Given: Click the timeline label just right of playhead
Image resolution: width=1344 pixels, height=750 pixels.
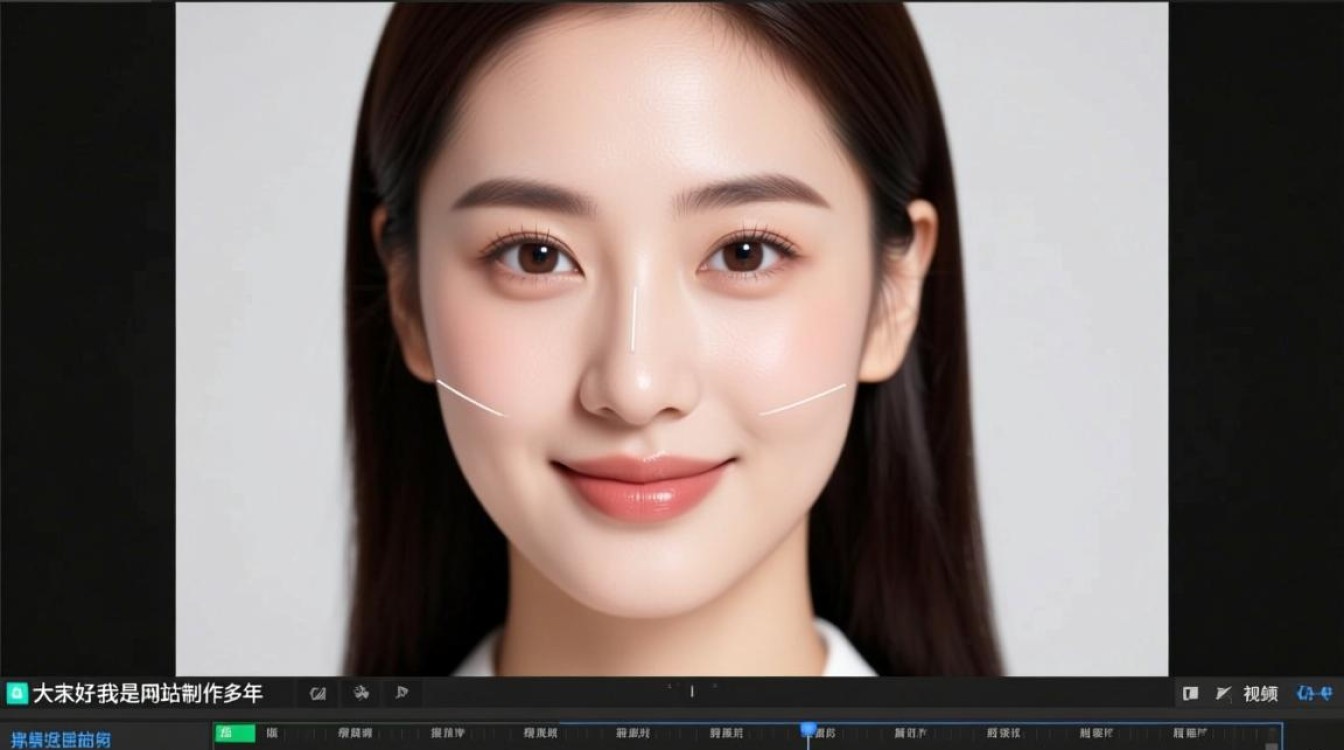Looking at the screenshot, I should (826, 733).
